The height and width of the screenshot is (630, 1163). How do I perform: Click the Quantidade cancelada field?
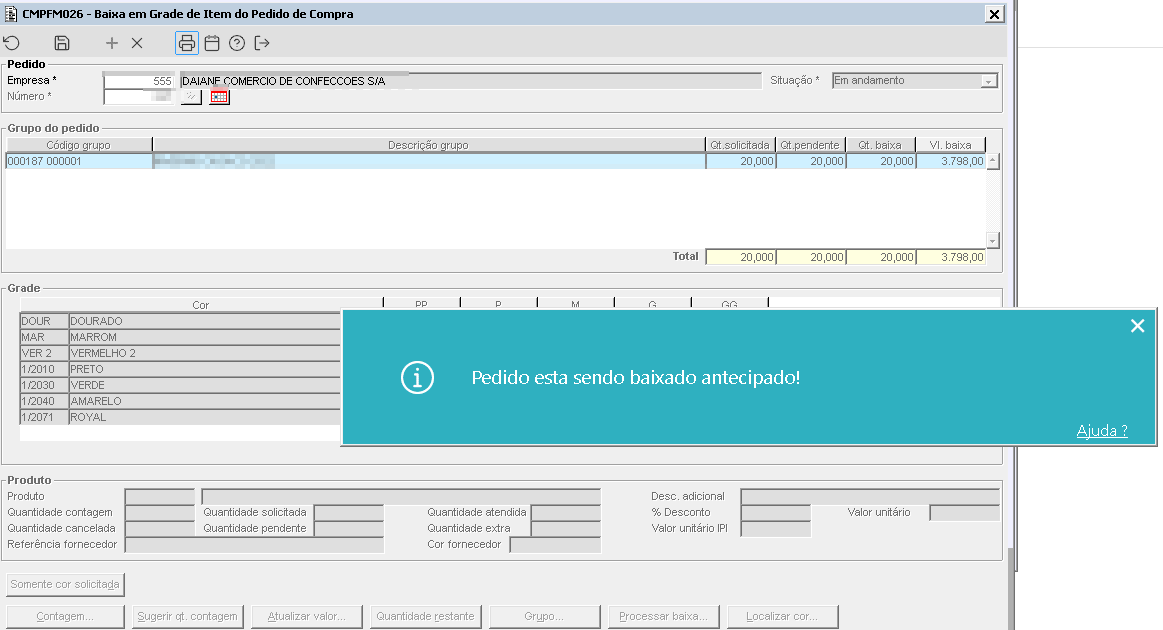point(160,528)
